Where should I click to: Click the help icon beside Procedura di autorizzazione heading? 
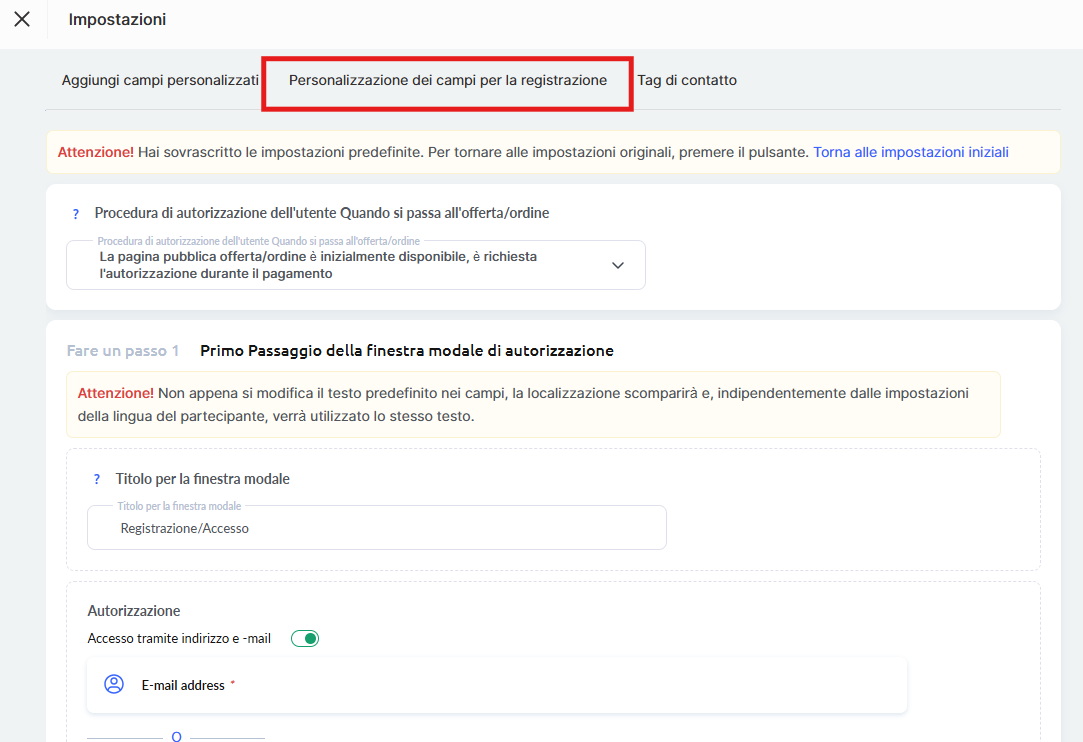(75, 214)
